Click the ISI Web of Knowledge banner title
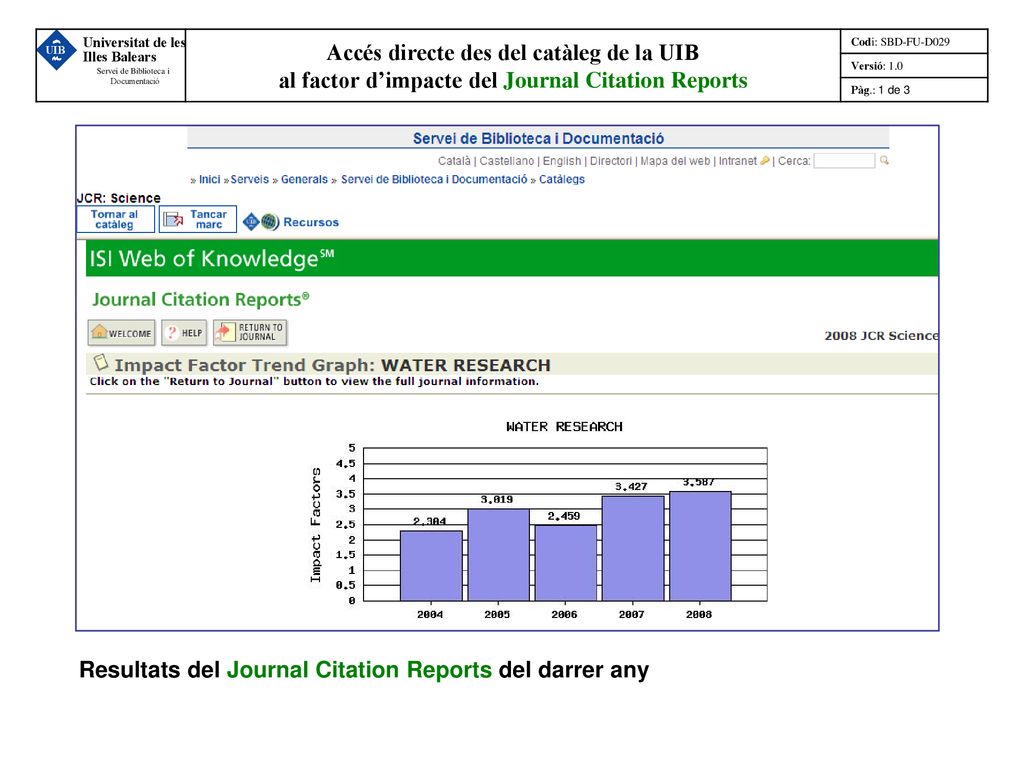Image resolution: width=1024 pixels, height=768 pixels. point(212,259)
